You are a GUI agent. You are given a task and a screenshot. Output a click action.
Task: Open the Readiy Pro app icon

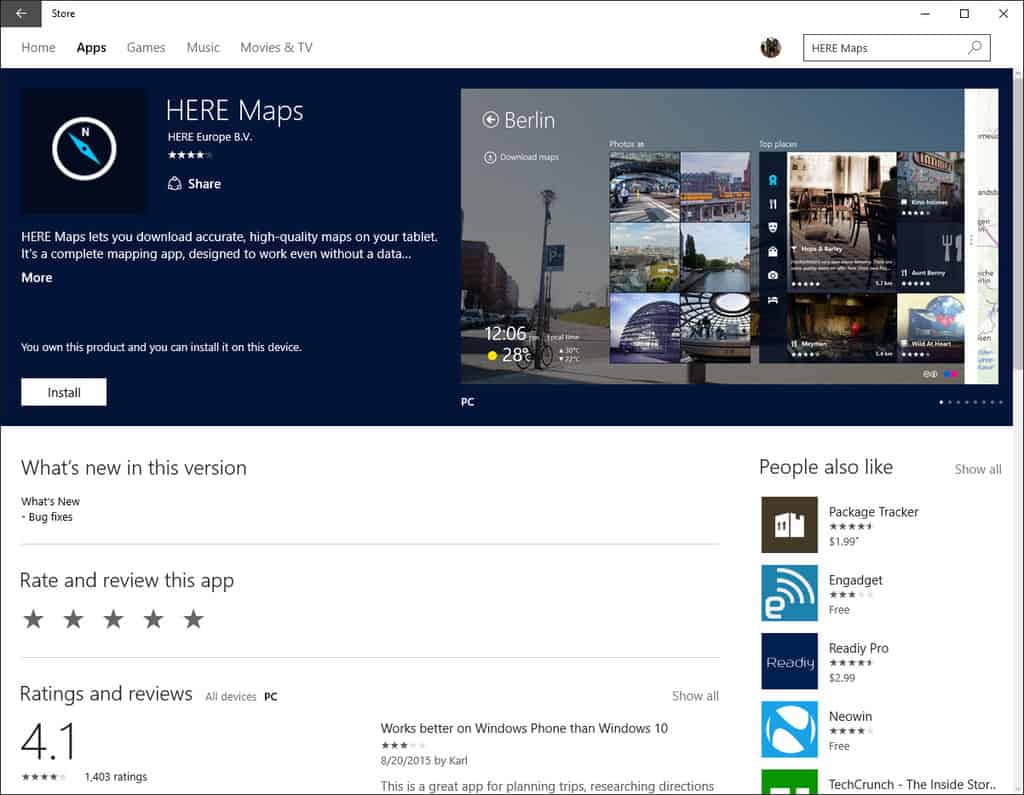coord(789,661)
